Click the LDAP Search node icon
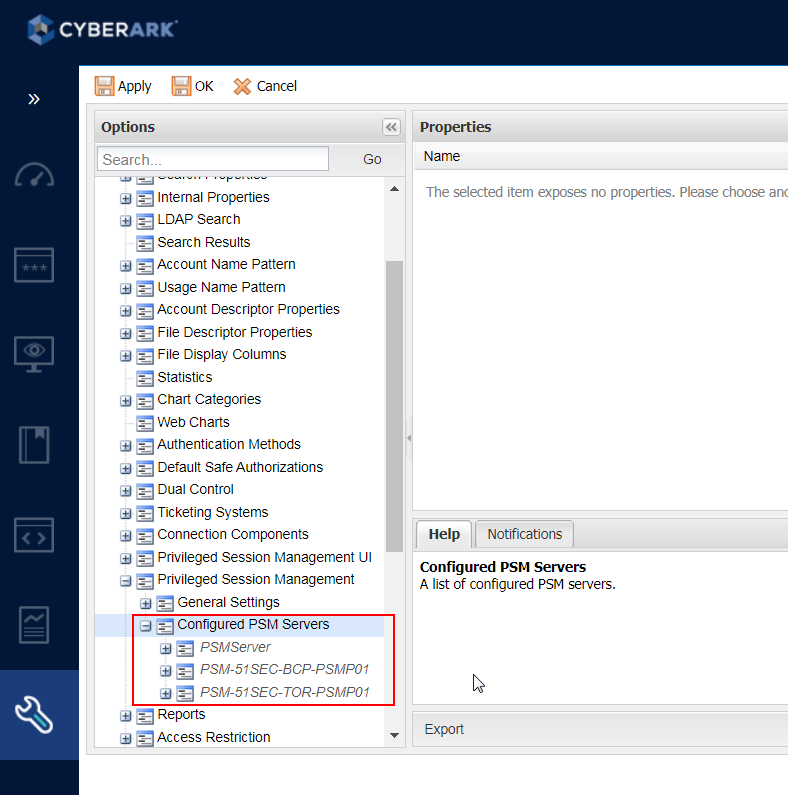 [145, 221]
